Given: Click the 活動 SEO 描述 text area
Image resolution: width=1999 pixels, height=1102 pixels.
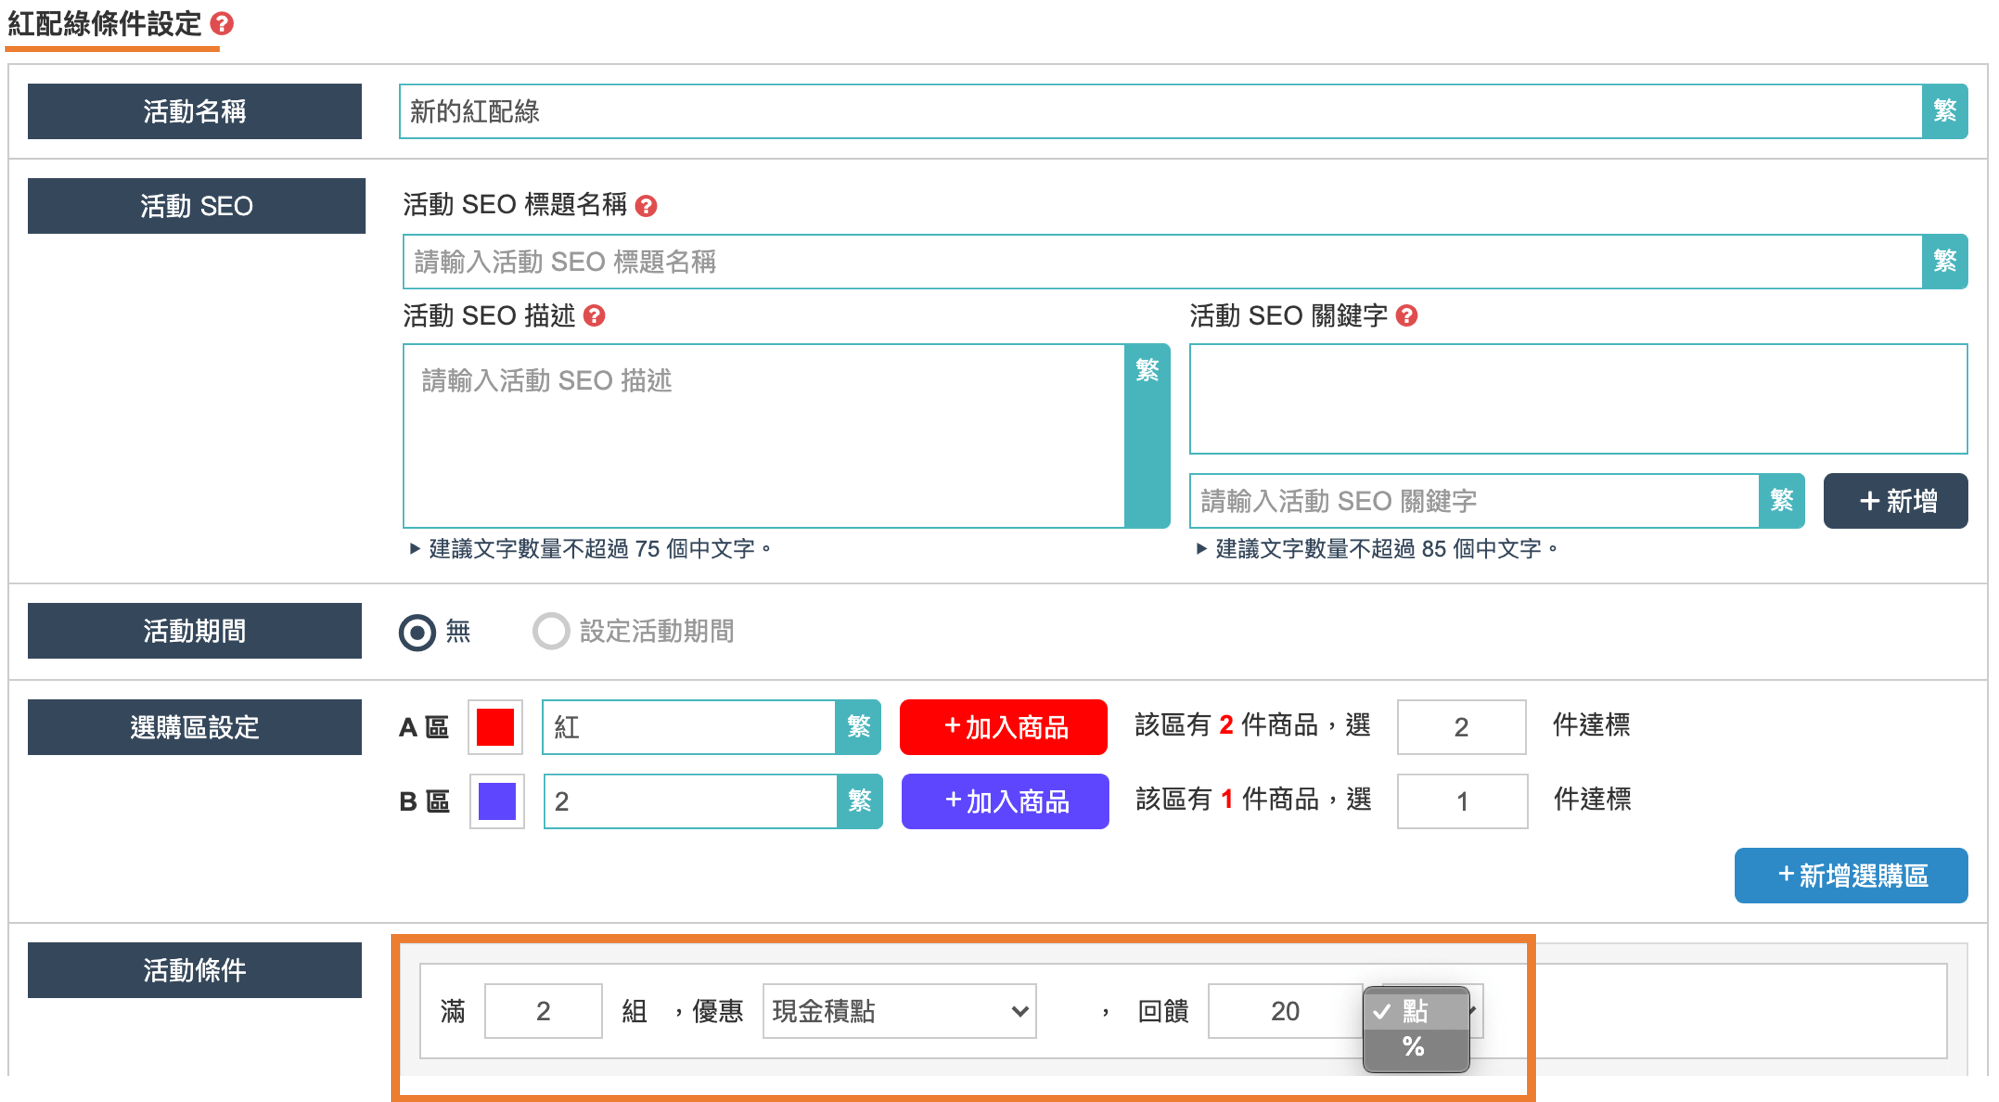Looking at the screenshot, I should coord(764,436).
